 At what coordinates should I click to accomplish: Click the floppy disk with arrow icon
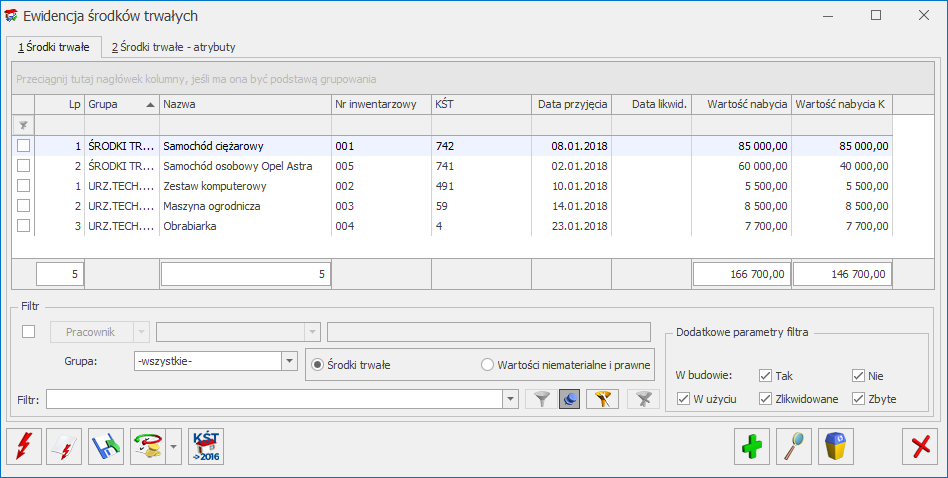tap(106, 447)
